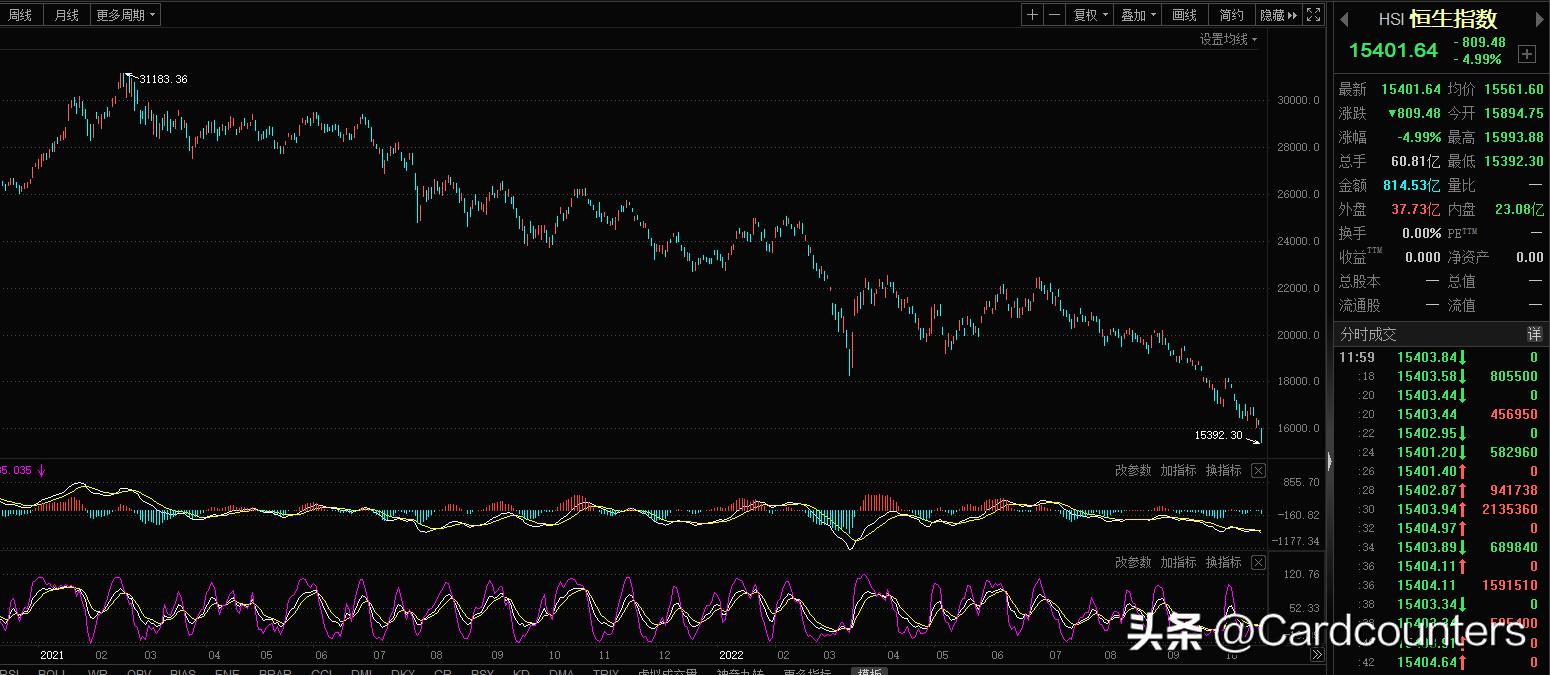Image resolution: width=1550 pixels, height=675 pixels.
Task: Click the double-arrow icon at chart bottom-right
Action: 1317,655
